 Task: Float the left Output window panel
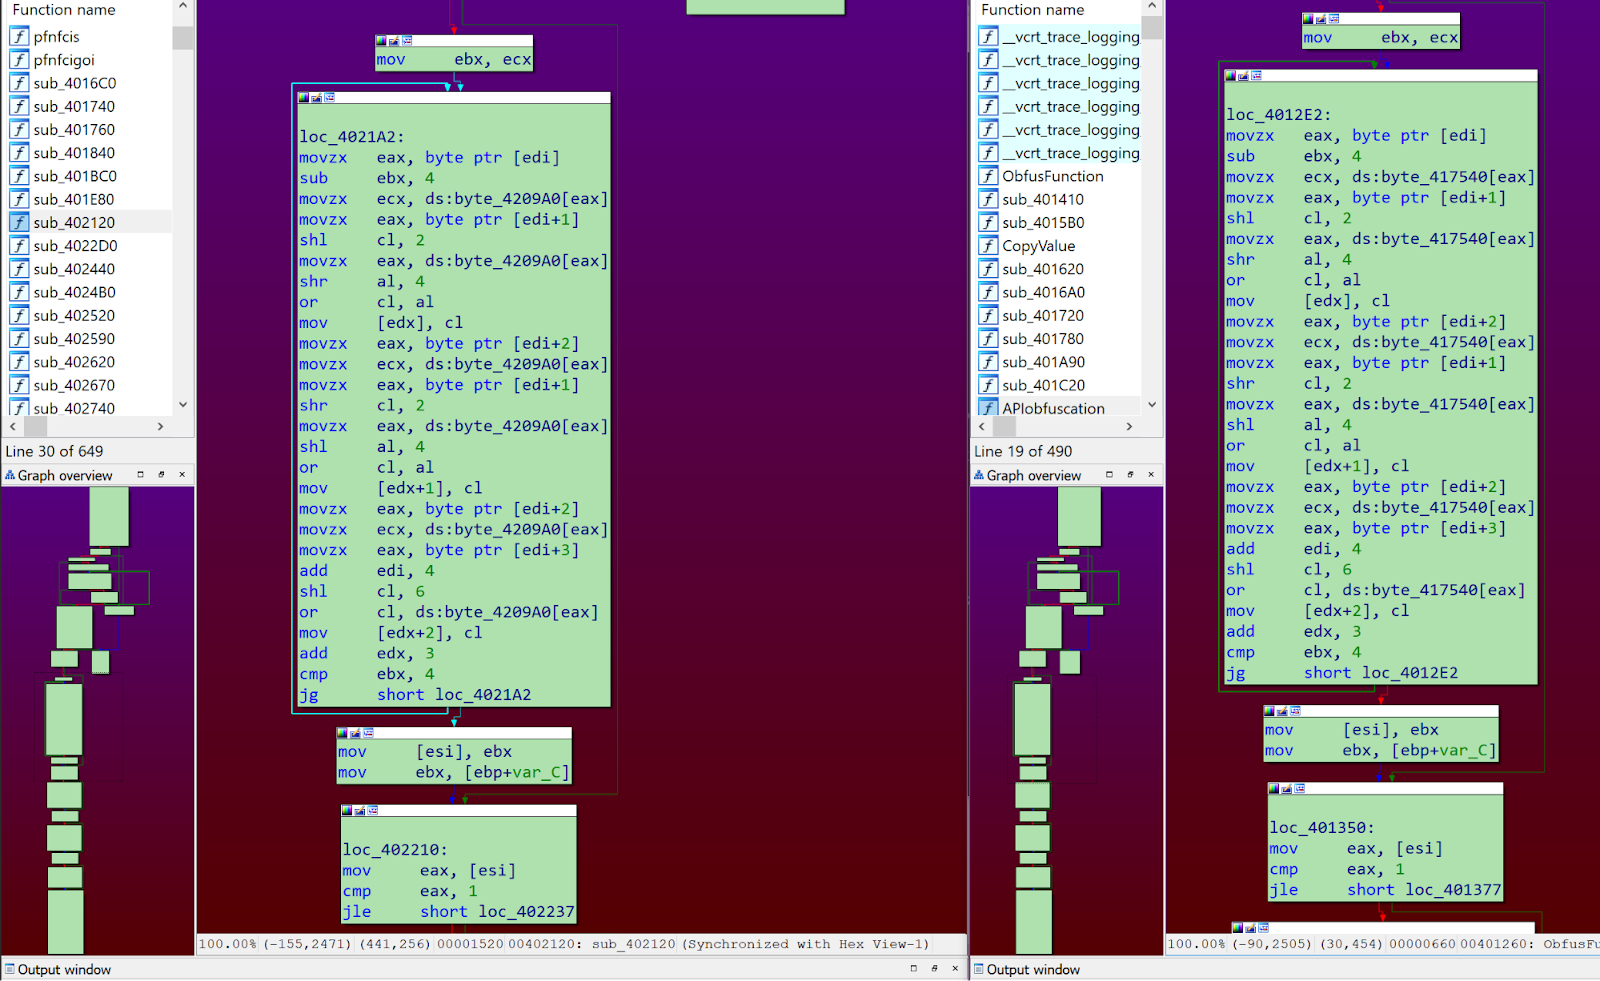[x=934, y=968]
